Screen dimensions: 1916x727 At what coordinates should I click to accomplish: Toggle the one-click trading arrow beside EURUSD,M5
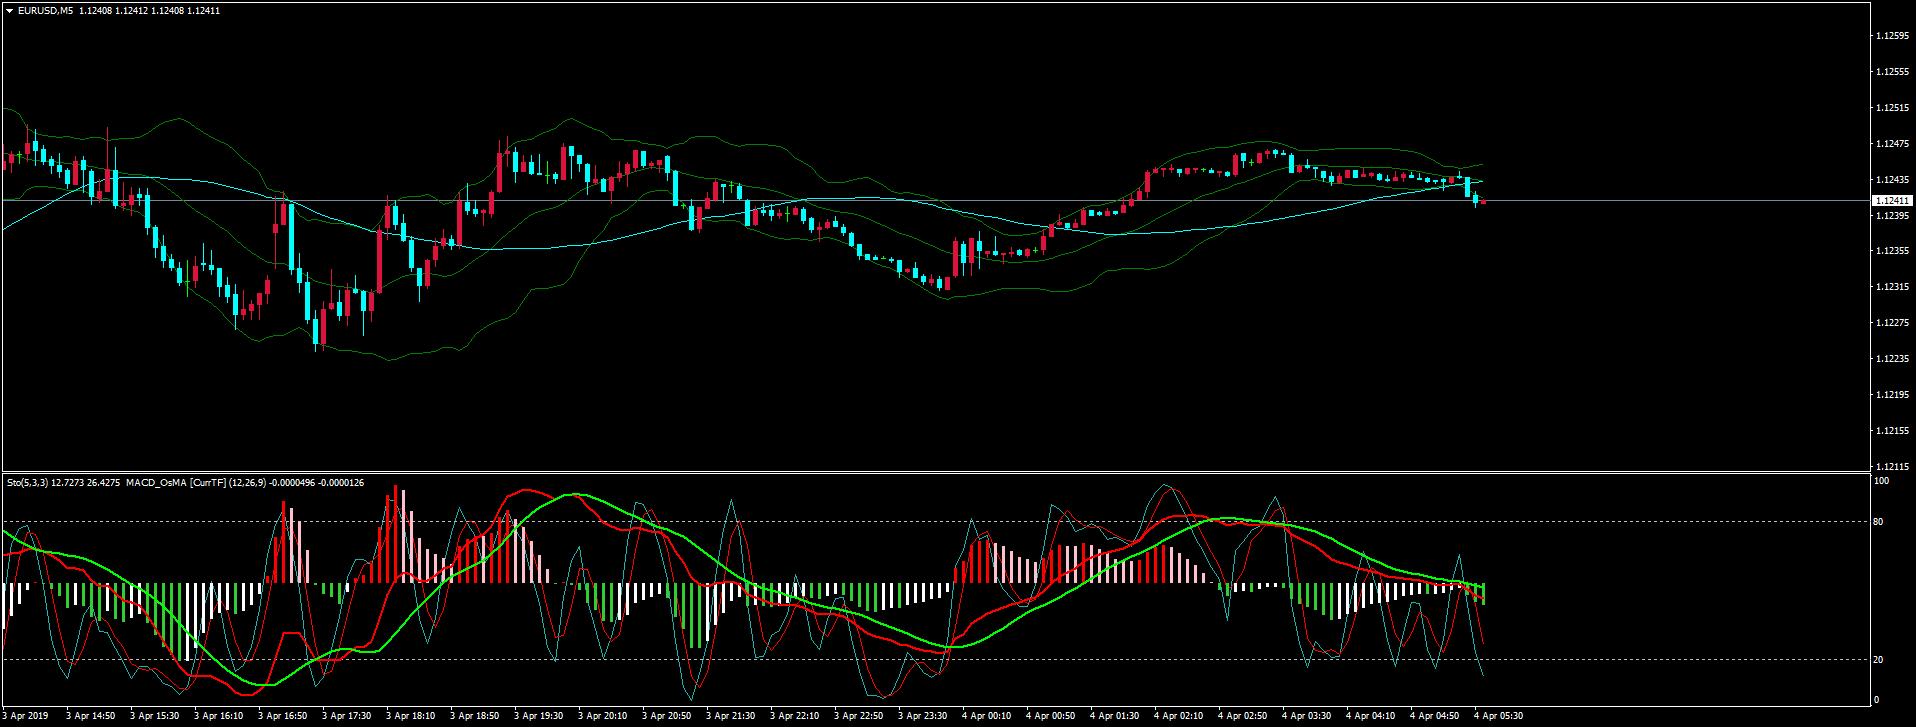pyautogui.click(x=10, y=10)
